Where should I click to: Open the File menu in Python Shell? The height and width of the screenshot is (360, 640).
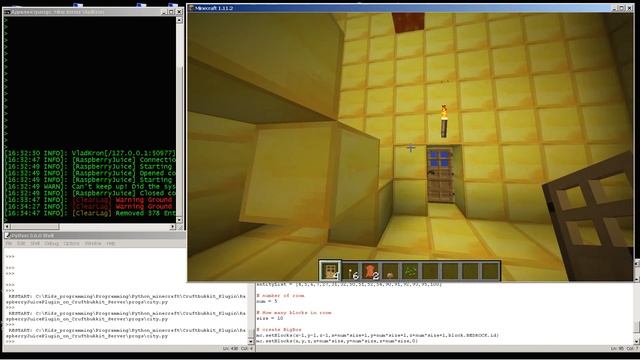tap(9, 243)
